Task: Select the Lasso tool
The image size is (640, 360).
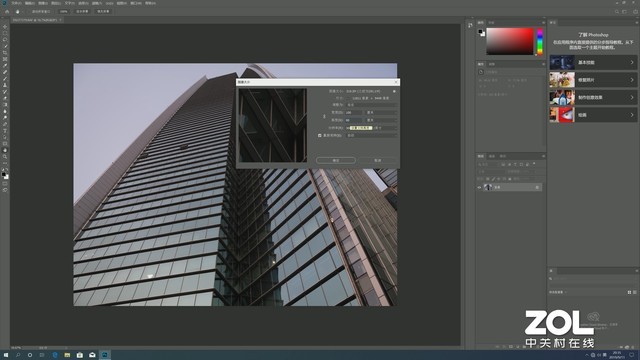Action: (x=5, y=40)
